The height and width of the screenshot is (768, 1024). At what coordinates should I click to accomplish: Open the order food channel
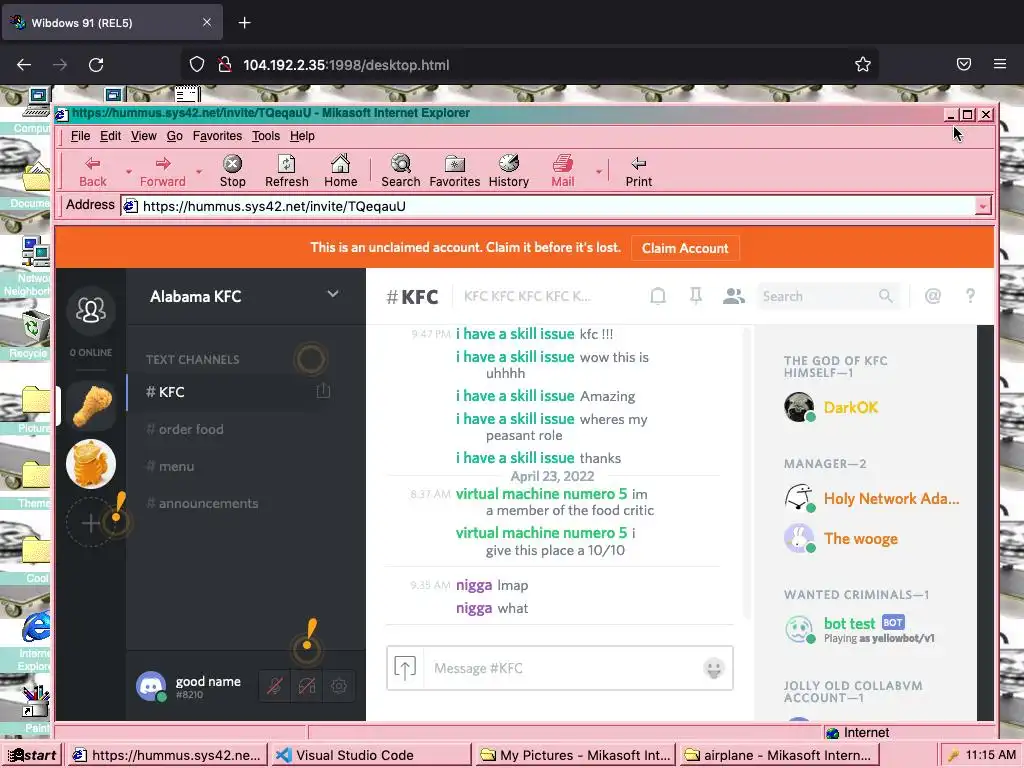185,429
